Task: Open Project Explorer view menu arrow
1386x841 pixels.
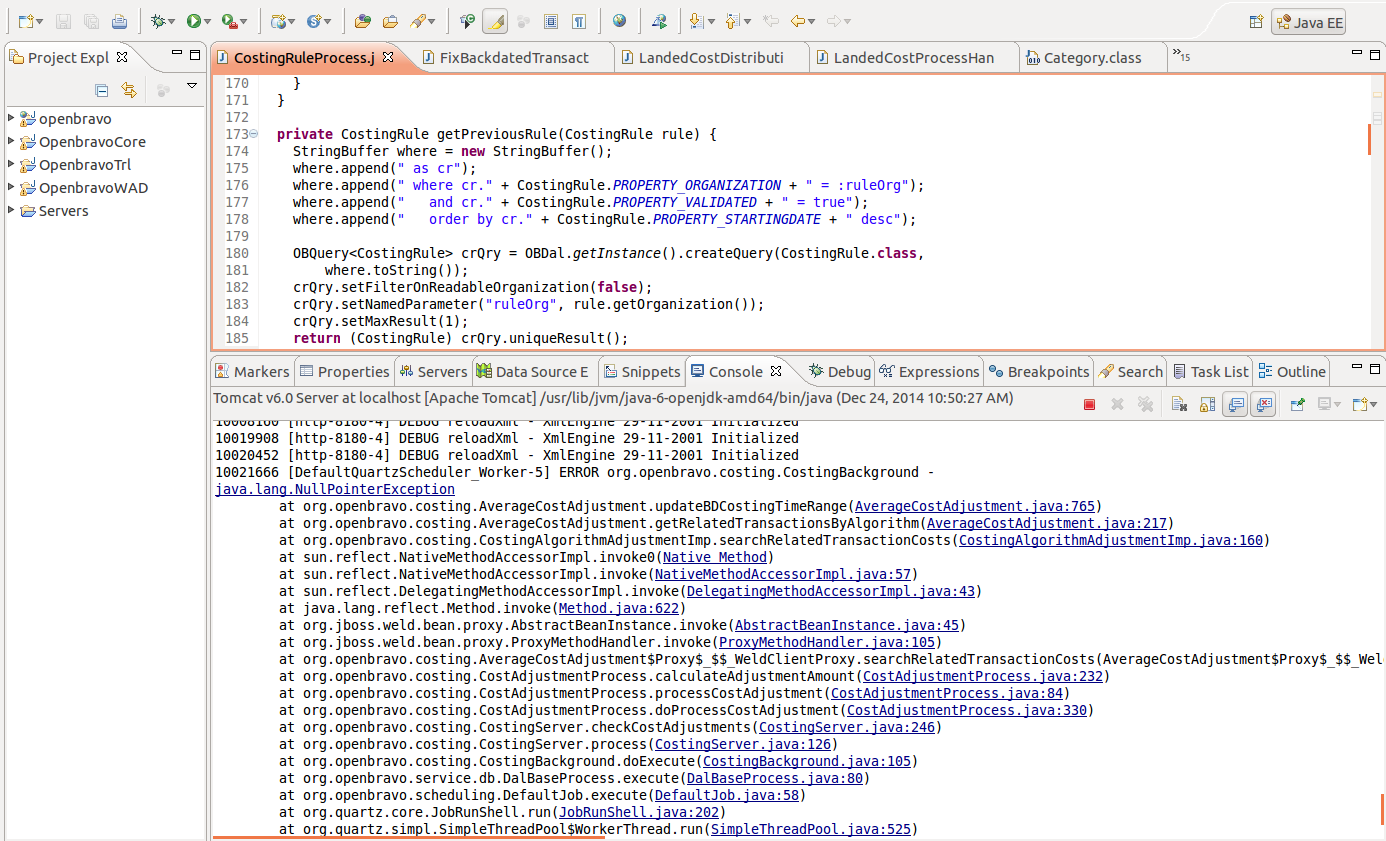Action: [191, 87]
